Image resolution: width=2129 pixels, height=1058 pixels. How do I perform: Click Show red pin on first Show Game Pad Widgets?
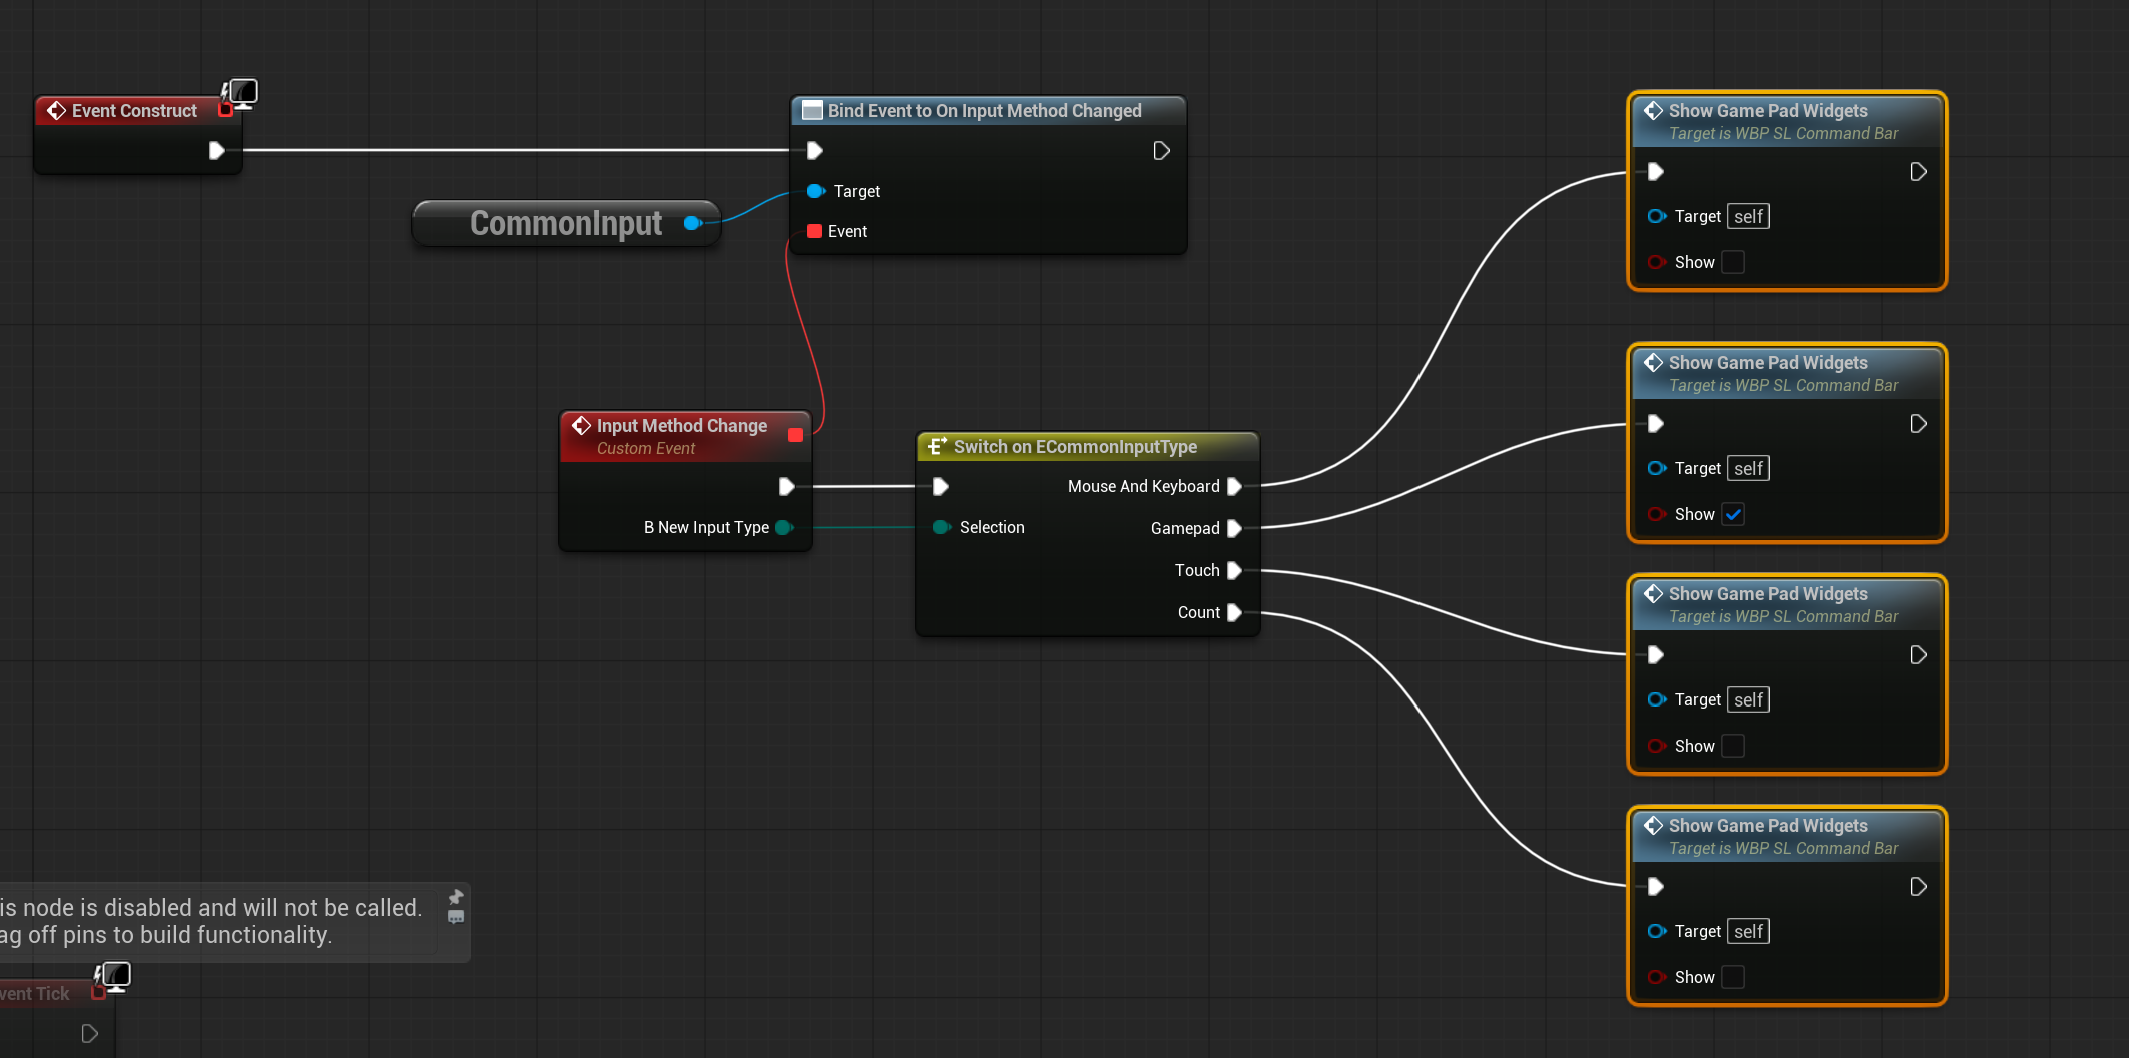[x=1657, y=262]
